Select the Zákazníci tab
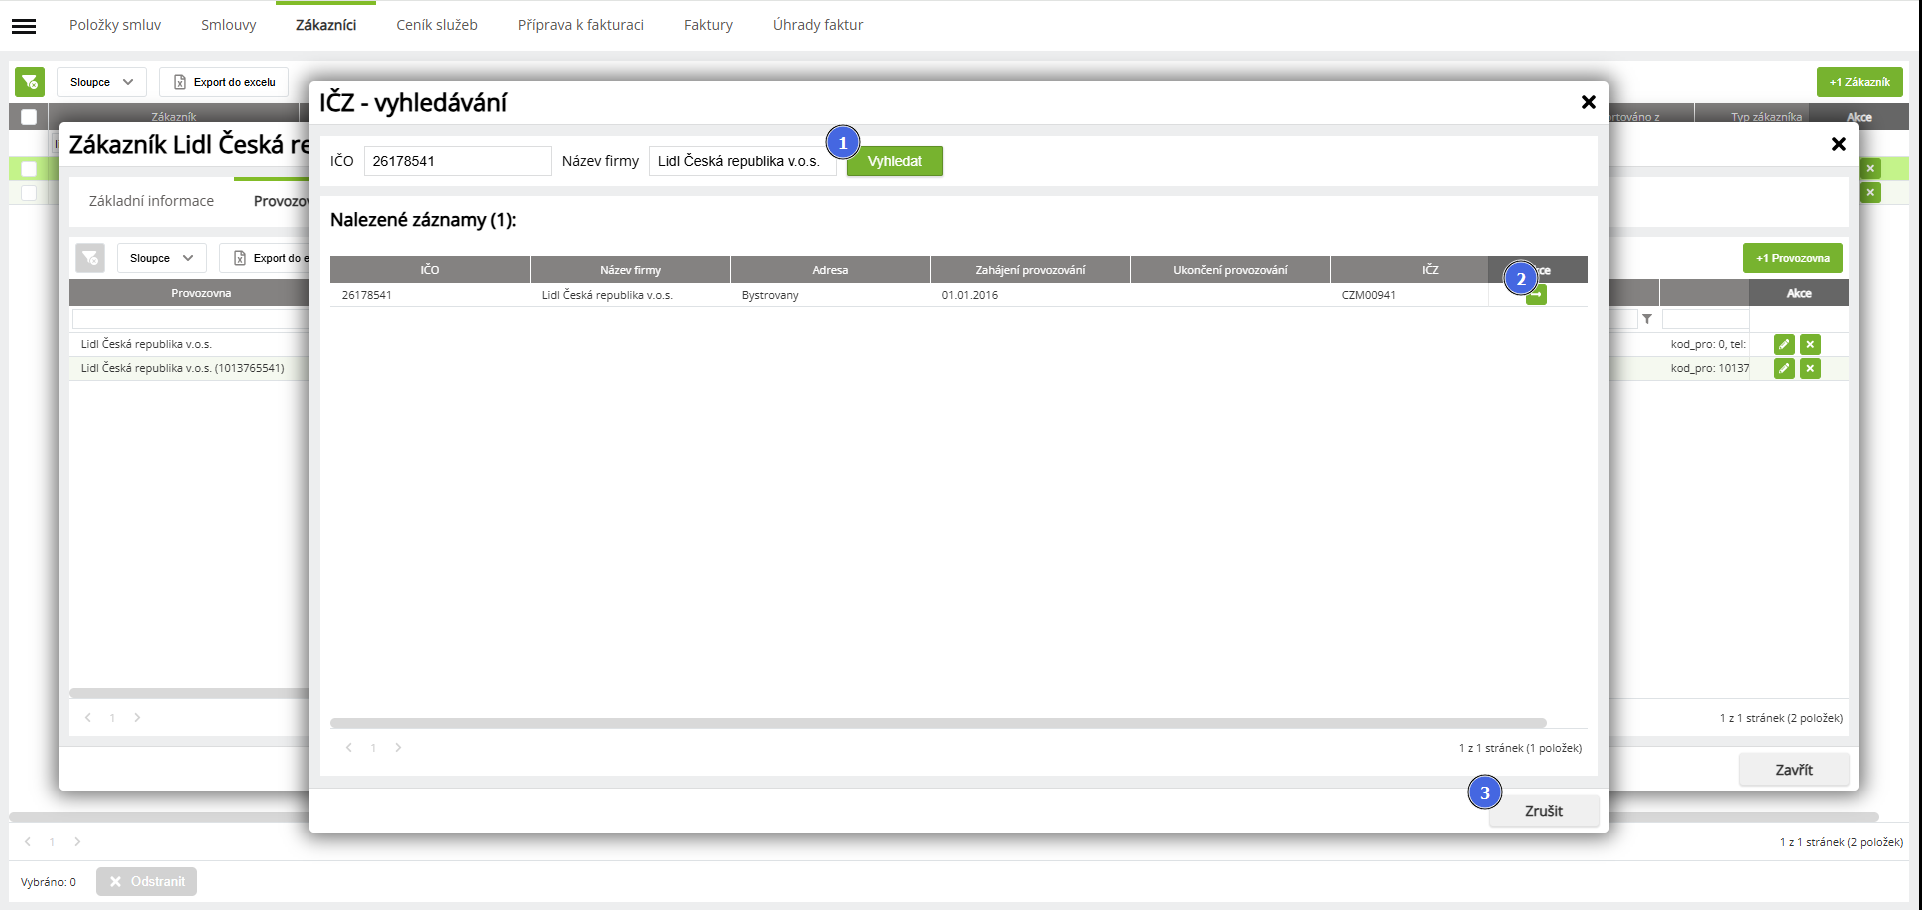 point(326,25)
